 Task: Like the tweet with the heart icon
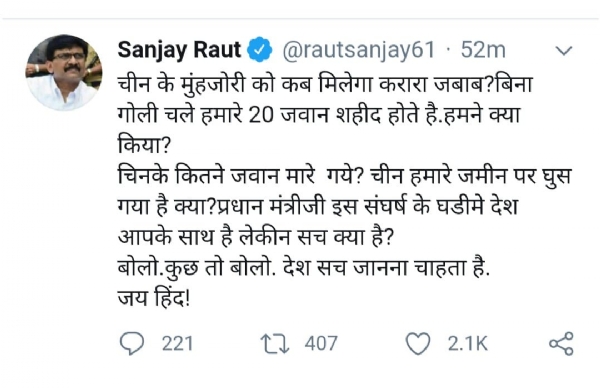coord(418,344)
